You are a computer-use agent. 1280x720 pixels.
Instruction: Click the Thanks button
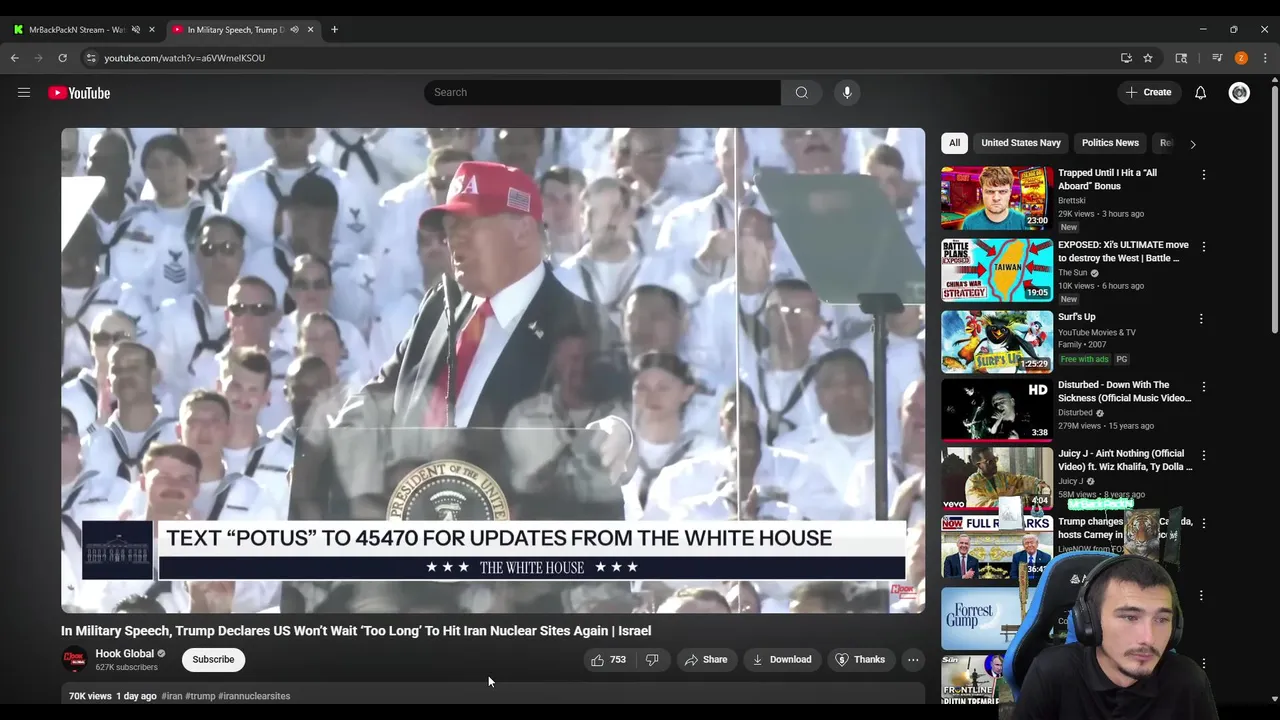[860, 659]
